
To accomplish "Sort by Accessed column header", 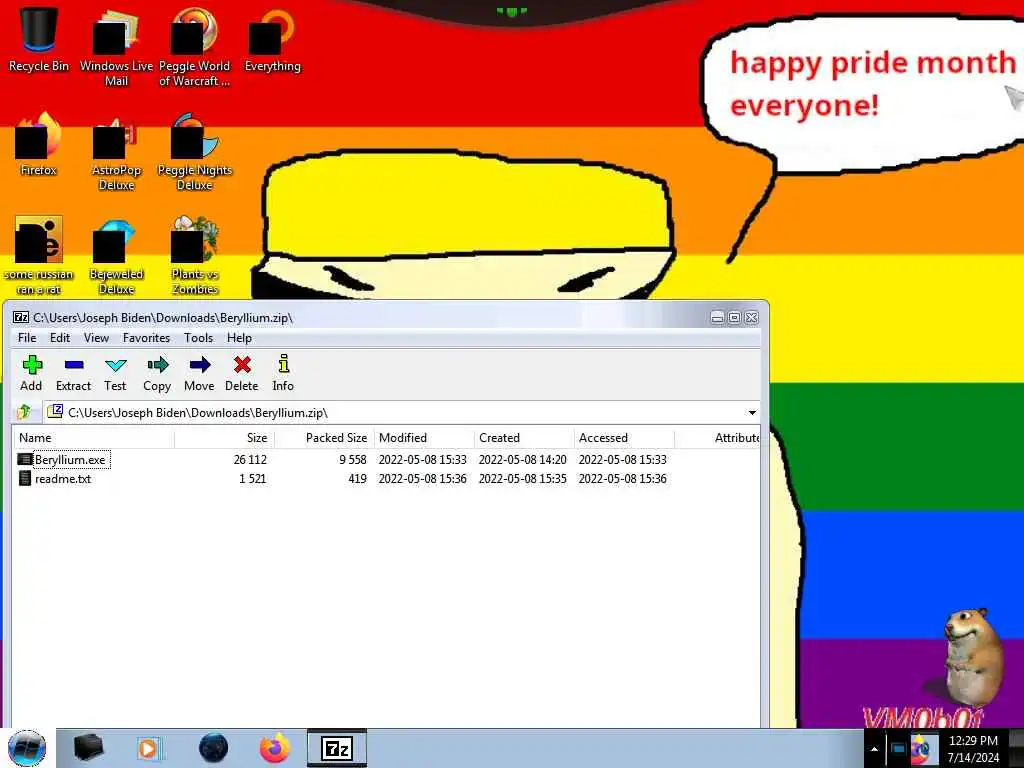I will (624, 438).
